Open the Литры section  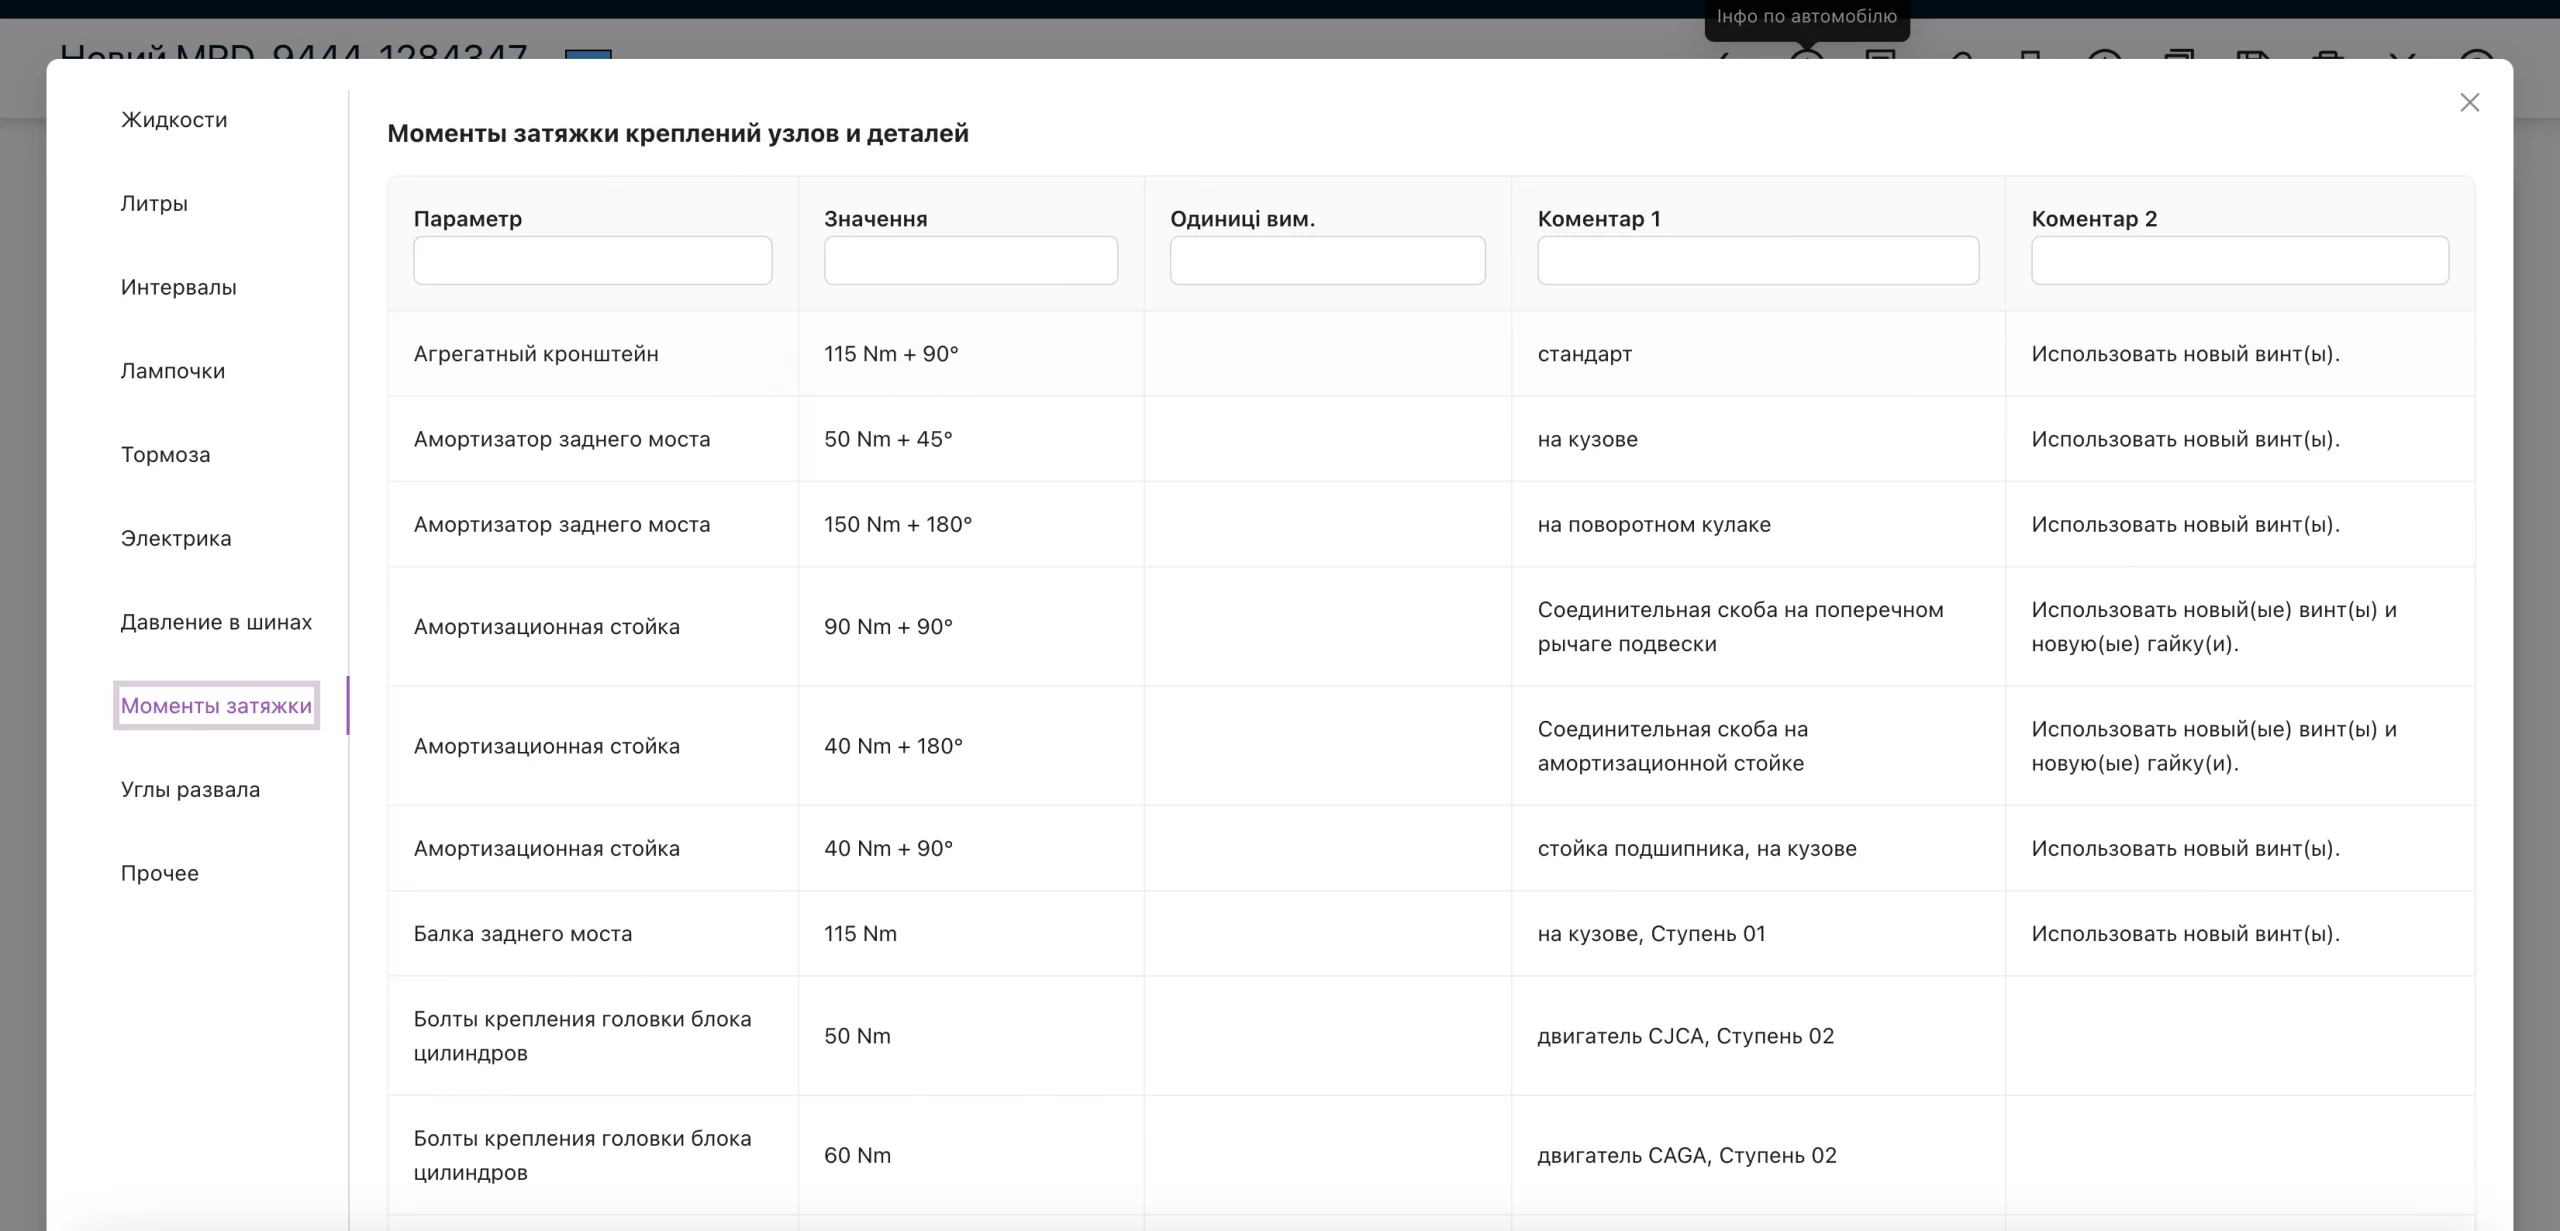tap(154, 204)
